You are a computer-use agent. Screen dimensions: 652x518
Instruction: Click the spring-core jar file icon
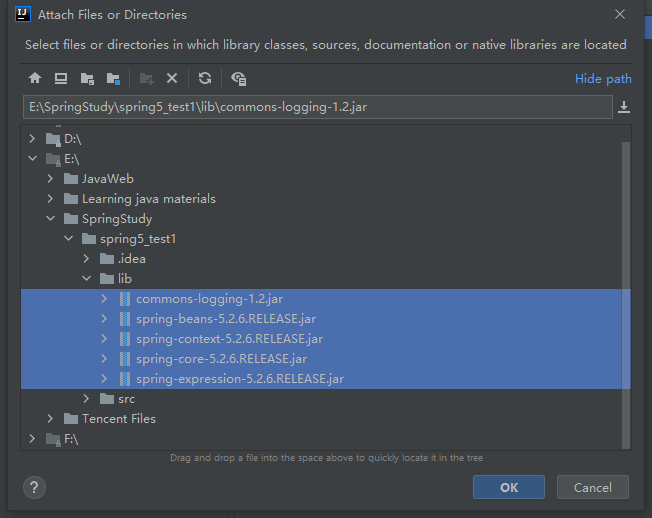click(125, 359)
